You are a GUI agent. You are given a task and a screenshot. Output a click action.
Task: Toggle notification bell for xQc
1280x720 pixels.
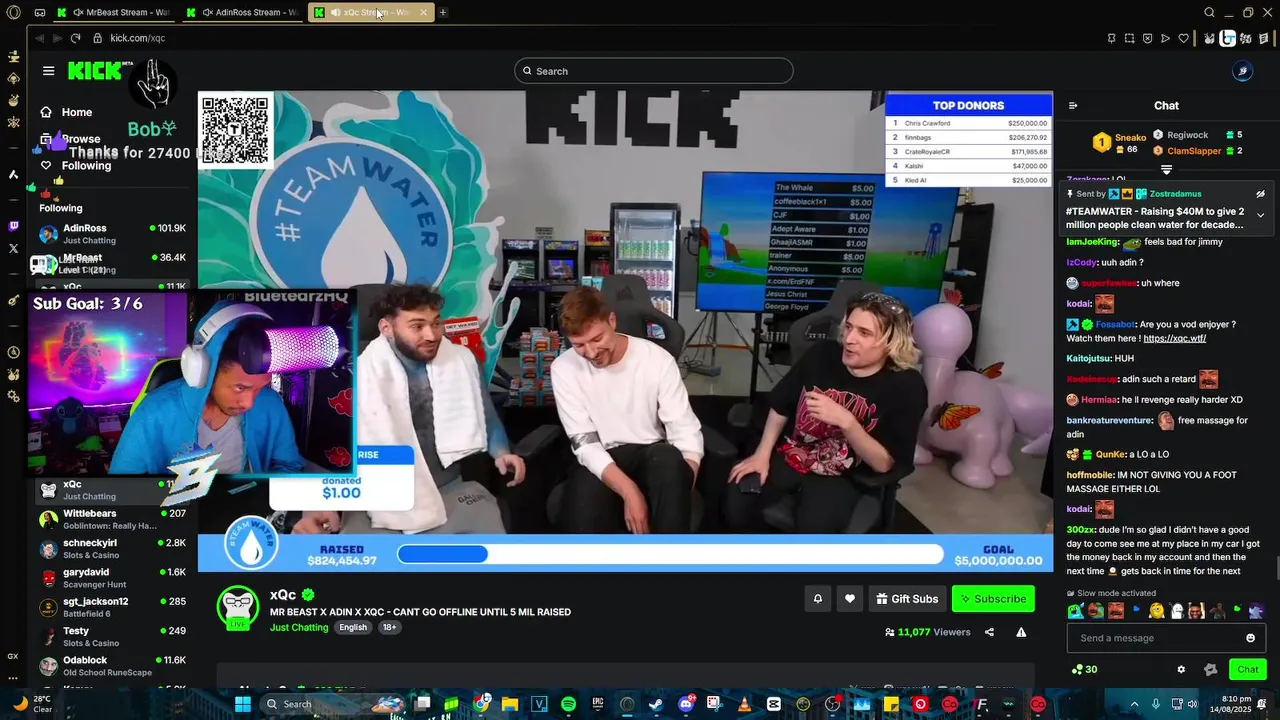[817, 599]
